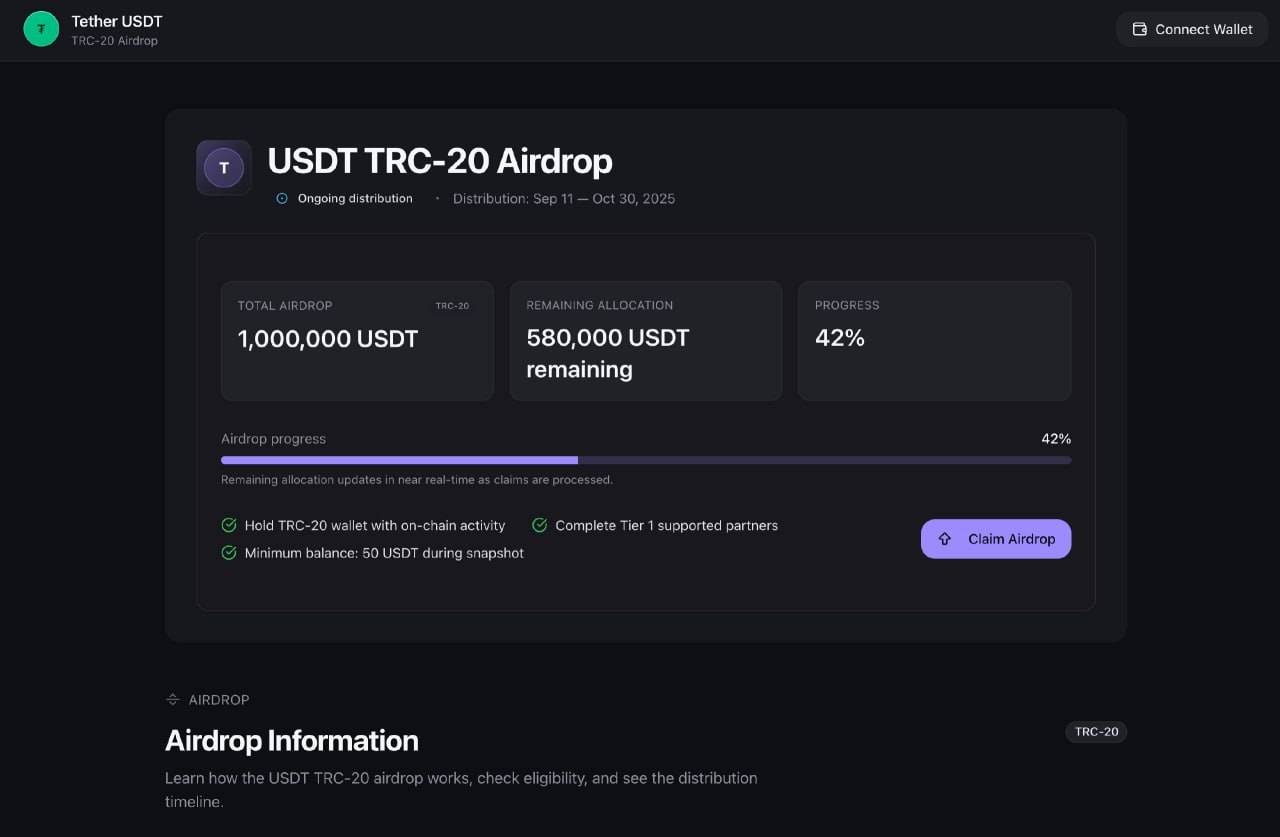Click the green Tether logo in header
The width and height of the screenshot is (1280, 837).
41,29
